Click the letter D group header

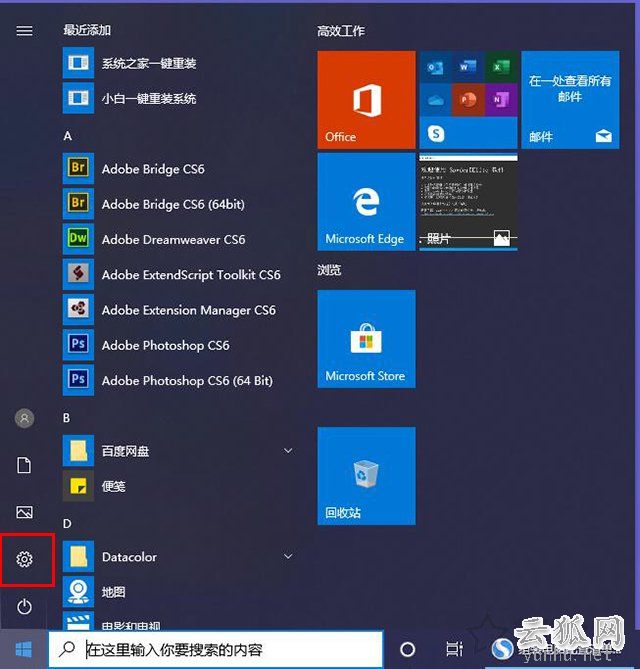[67, 524]
